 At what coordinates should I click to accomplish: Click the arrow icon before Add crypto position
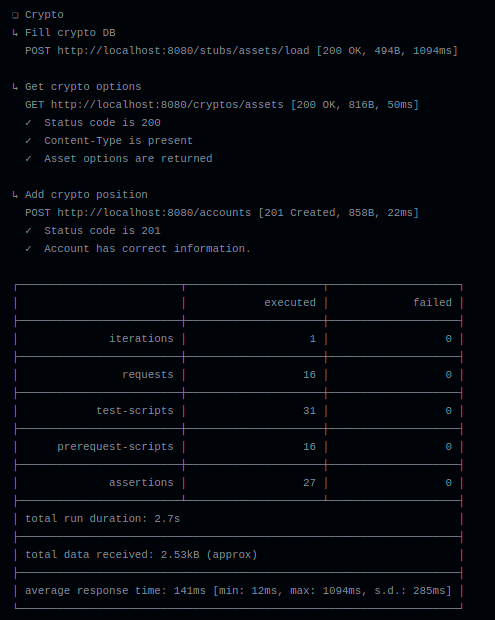pos(15,194)
